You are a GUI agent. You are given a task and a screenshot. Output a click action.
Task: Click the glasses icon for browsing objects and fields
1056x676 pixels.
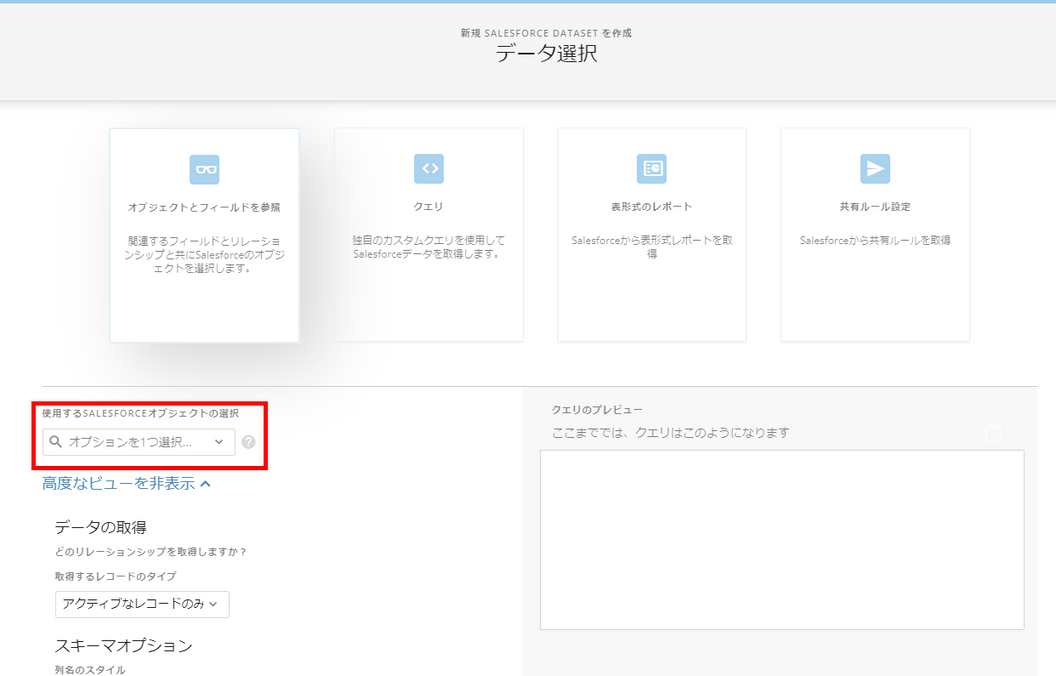pyautogui.click(x=204, y=169)
